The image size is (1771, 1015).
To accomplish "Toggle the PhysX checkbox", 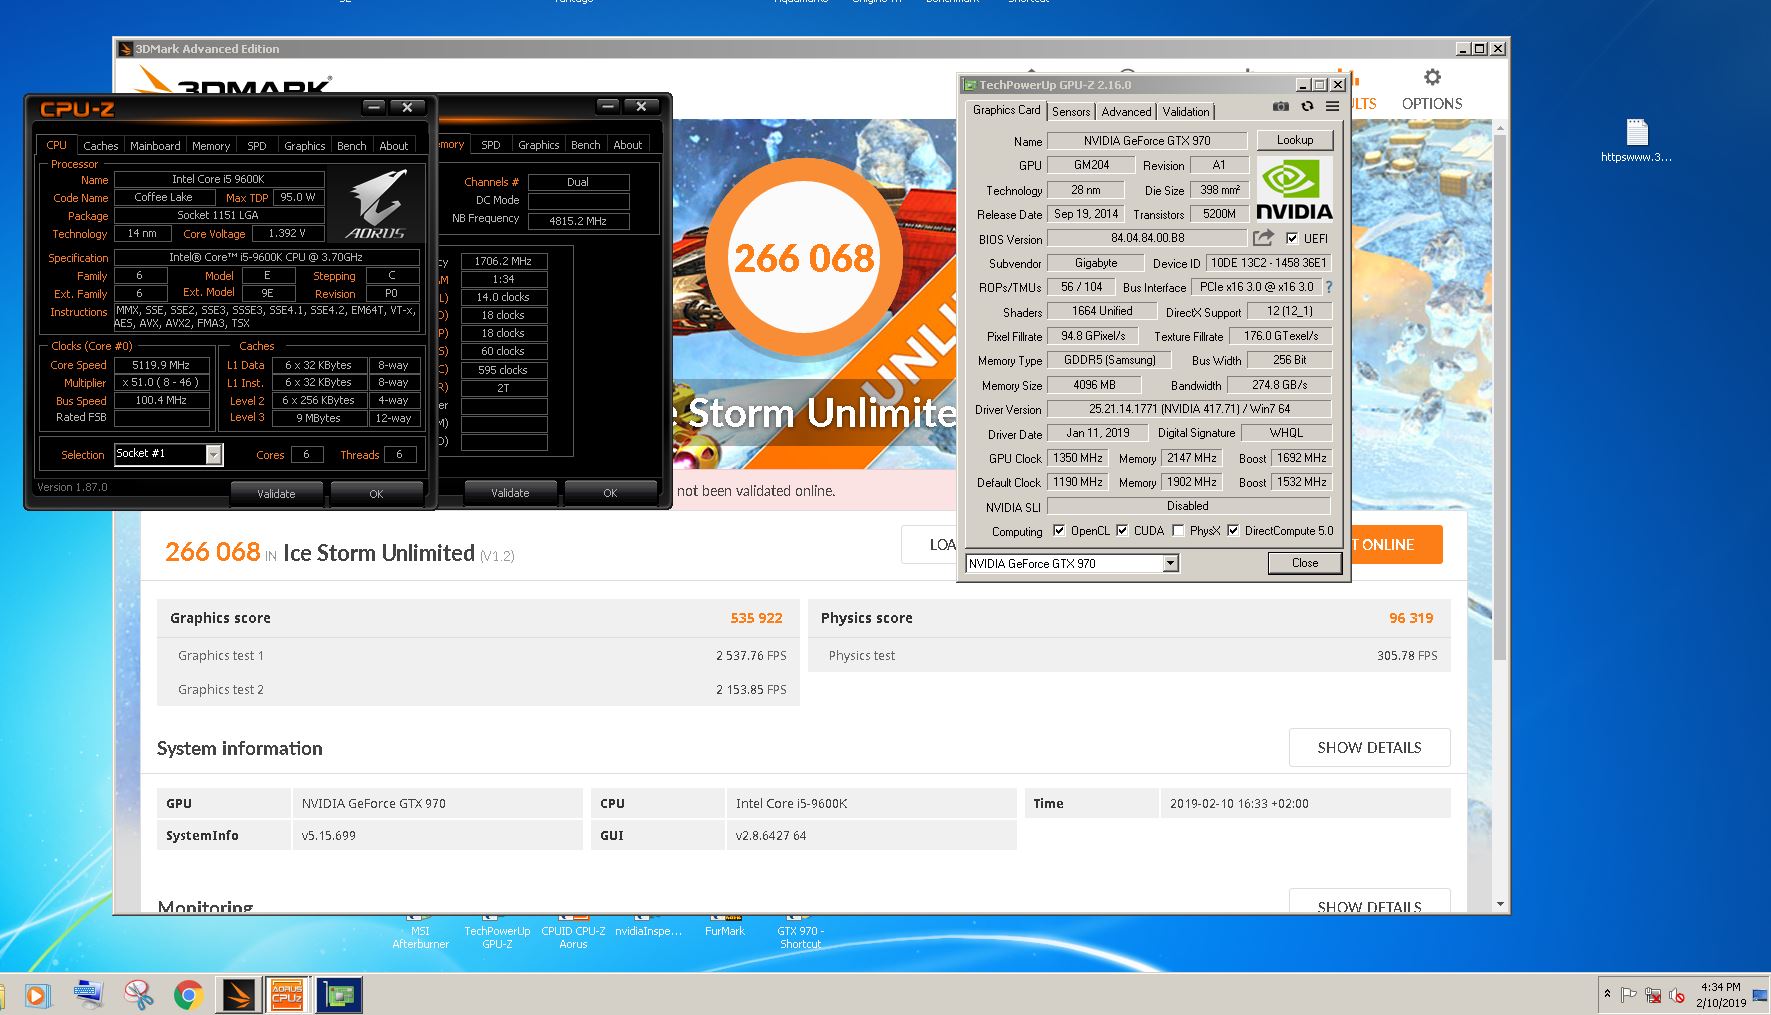I will pyautogui.click(x=1178, y=530).
